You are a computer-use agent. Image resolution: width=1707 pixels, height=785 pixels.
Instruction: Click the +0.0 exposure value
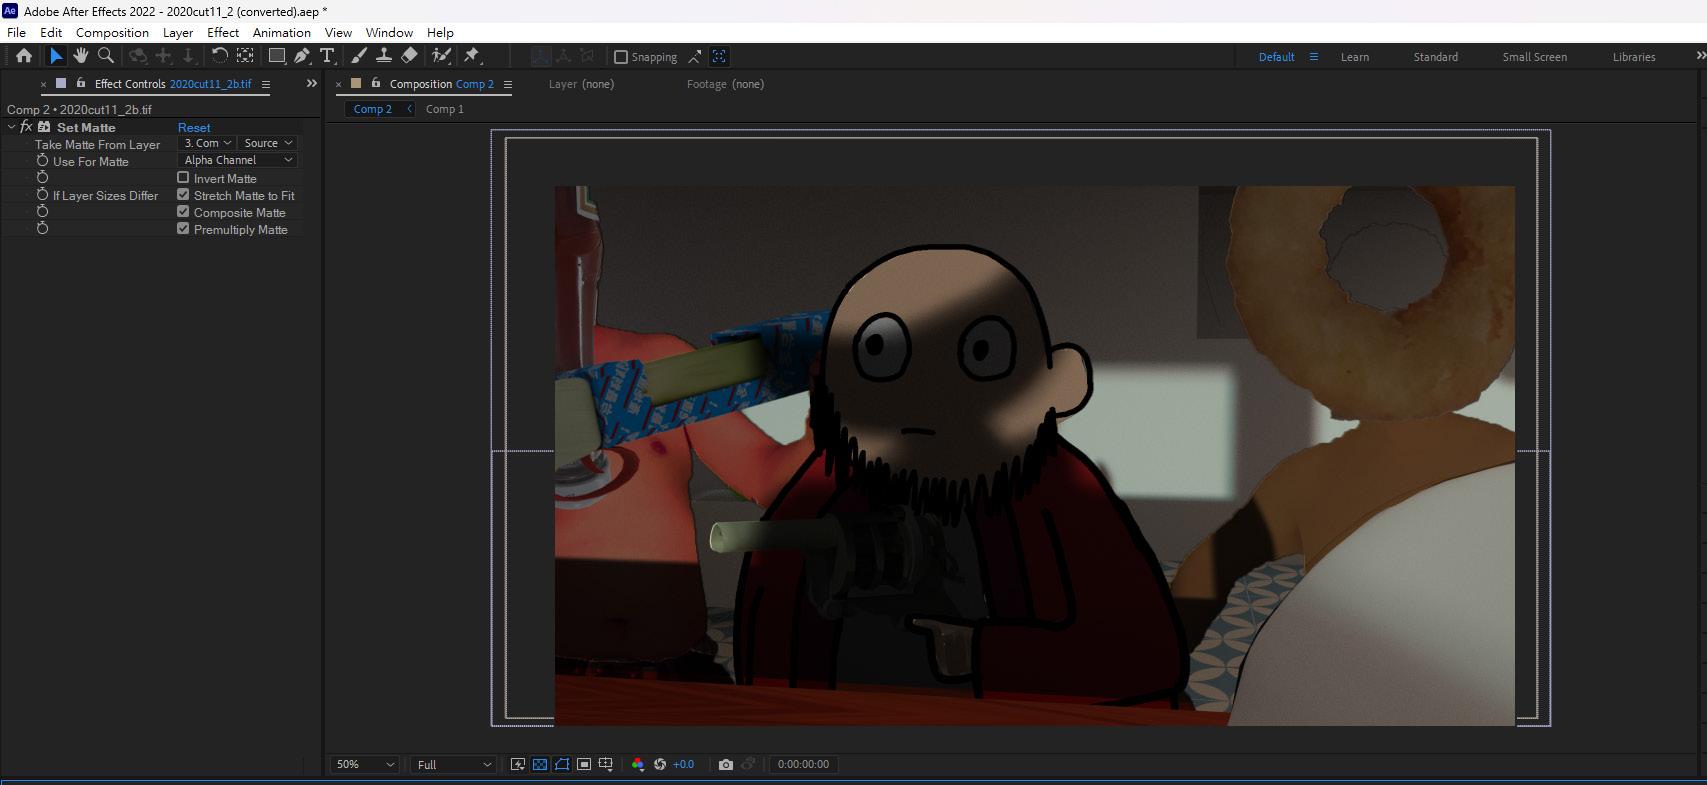[x=684, y=764]
